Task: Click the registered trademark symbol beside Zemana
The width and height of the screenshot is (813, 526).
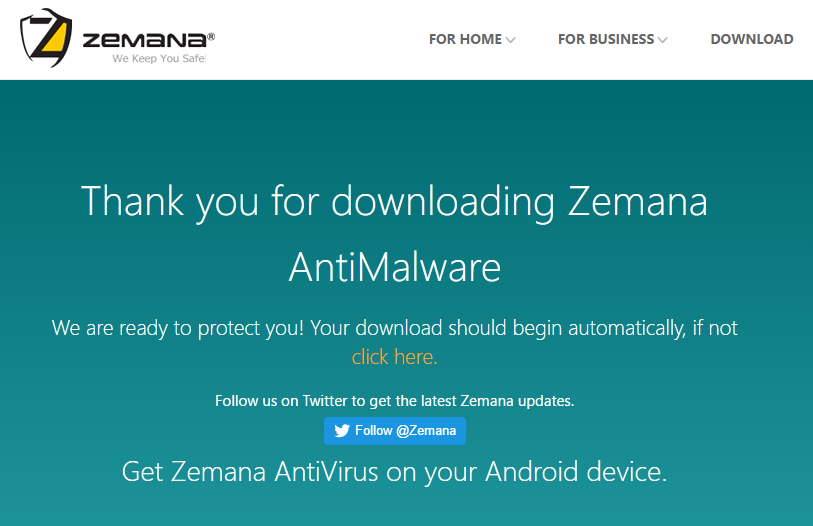Action: (x=210, y=36)
